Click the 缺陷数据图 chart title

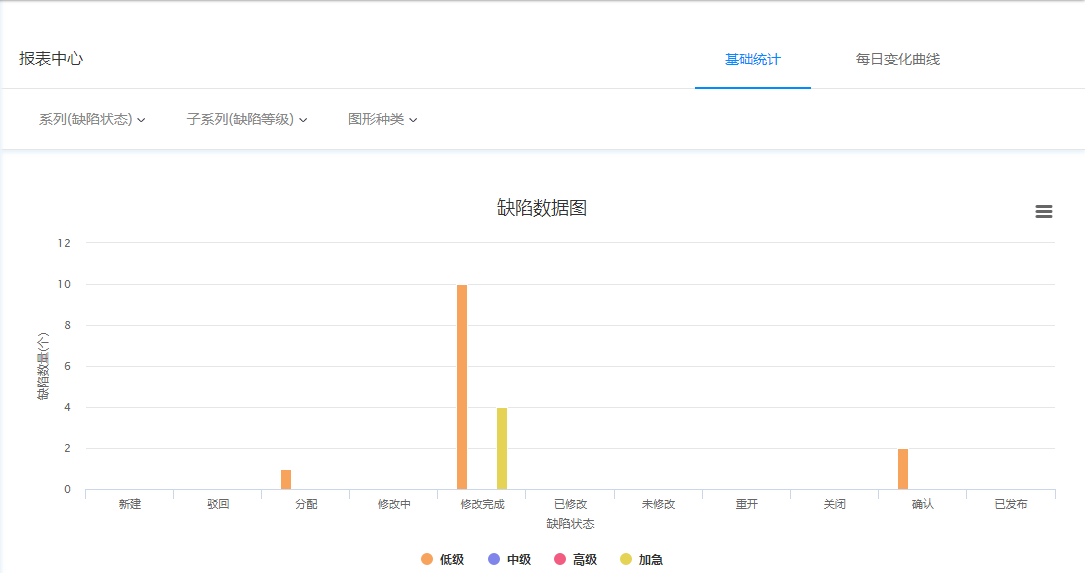click(x=541, y=208)
